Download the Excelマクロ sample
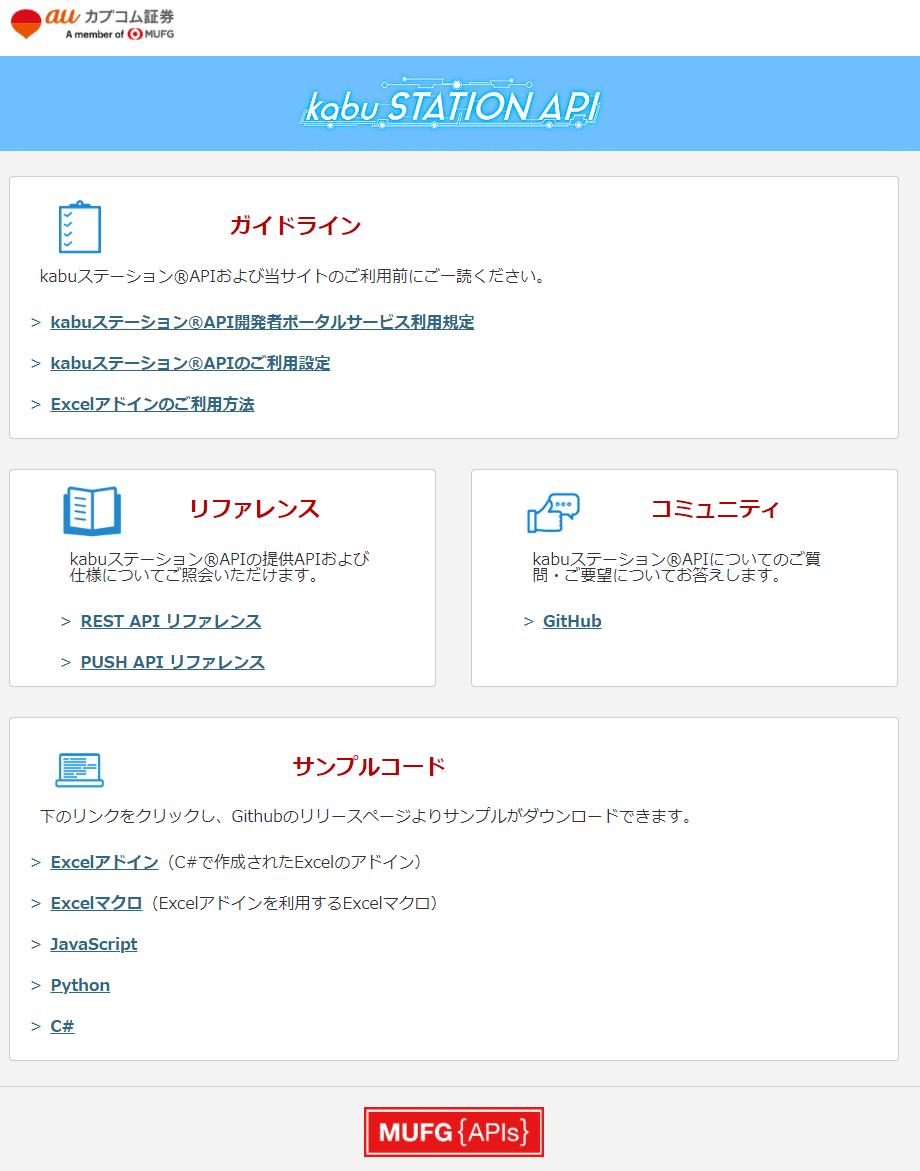Screen dimensions: 920x1171 coord(96,902)
